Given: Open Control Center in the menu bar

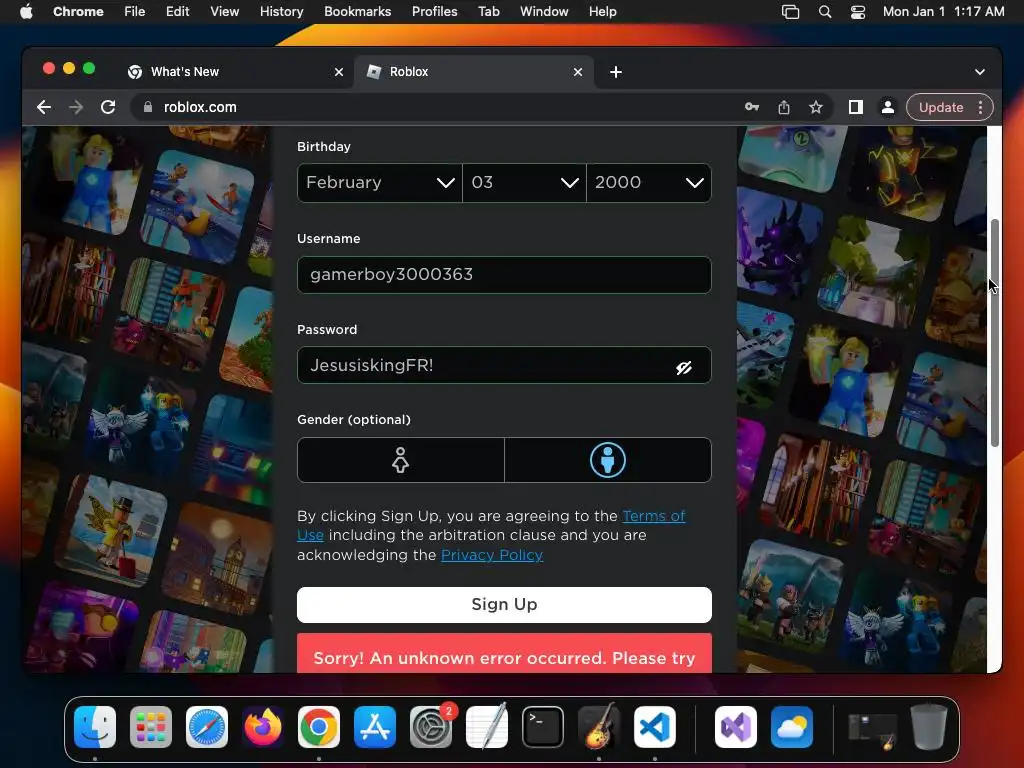Looking at the screenshot, I should (857, 12).
